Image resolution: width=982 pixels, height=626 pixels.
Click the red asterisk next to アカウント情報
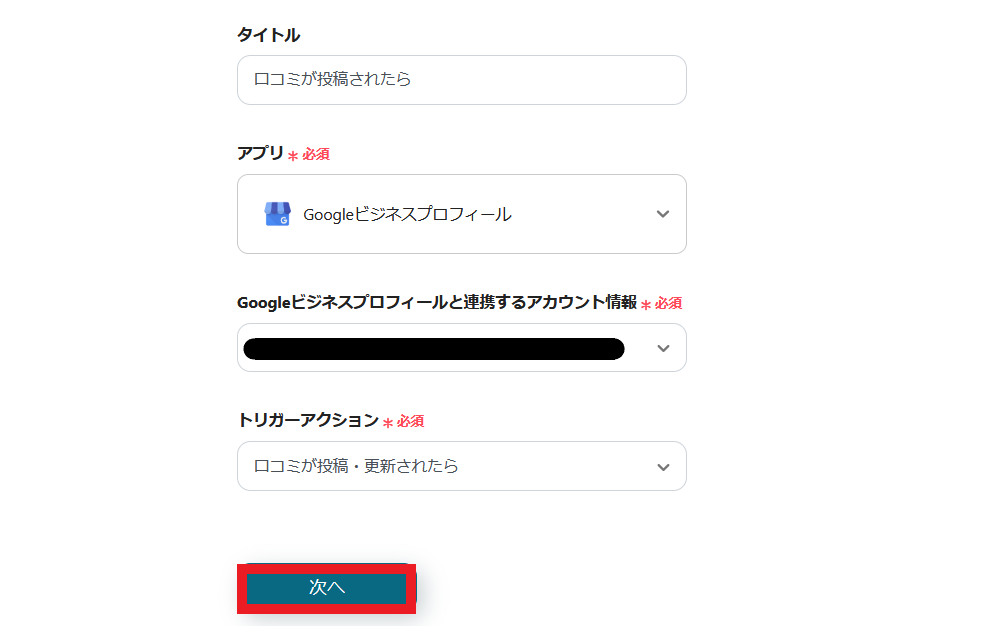click(x=645, y=305)
